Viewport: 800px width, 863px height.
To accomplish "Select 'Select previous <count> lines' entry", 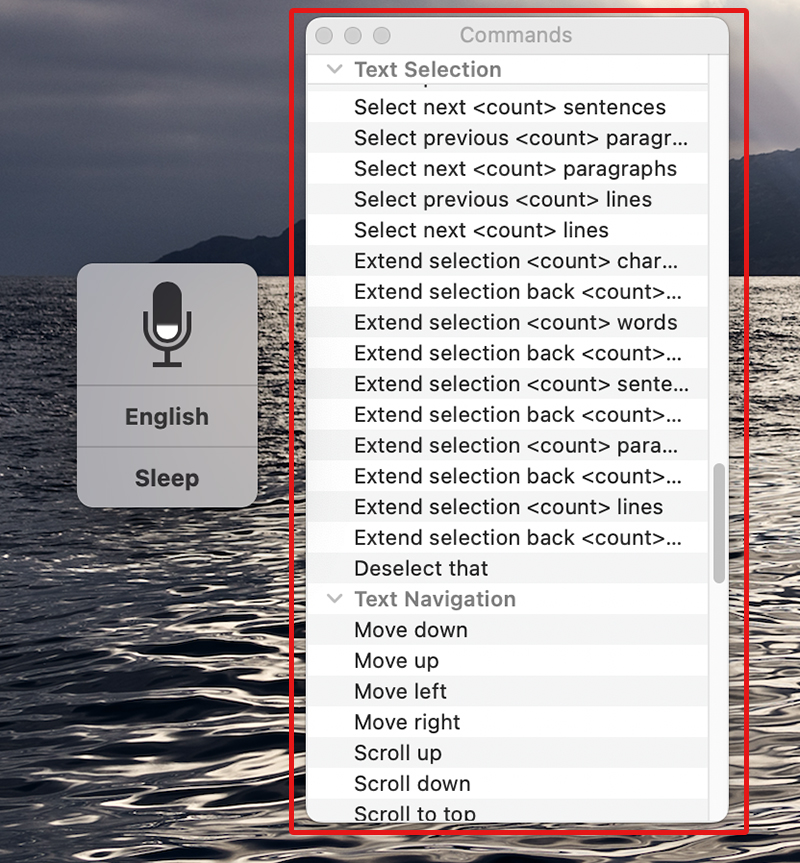I will (x=502, y=200).
